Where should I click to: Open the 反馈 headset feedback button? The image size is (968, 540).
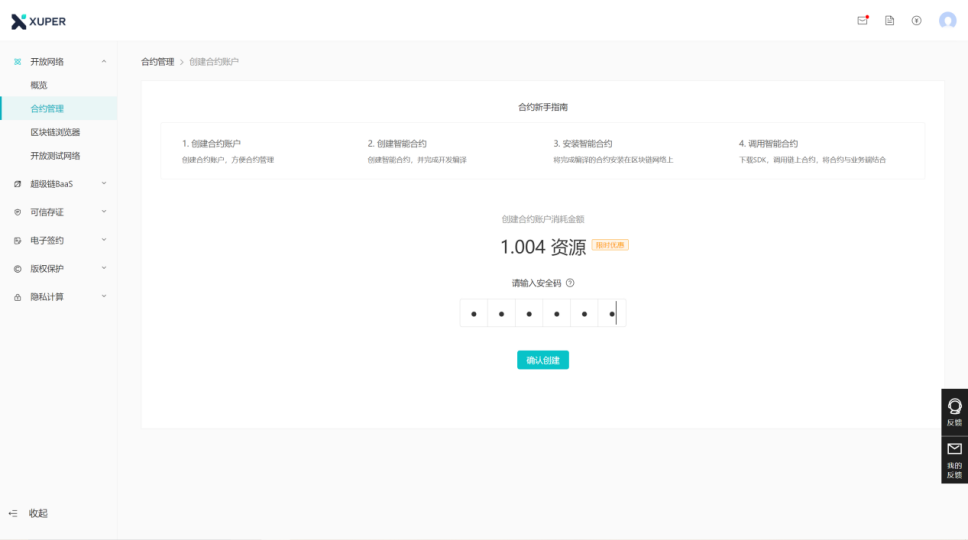[954, 411]
